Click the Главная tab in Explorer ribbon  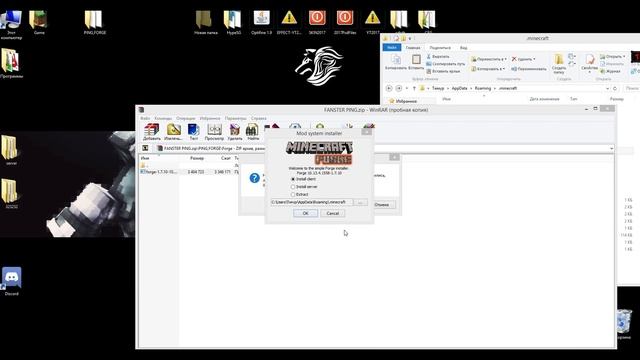pos(413,48)
